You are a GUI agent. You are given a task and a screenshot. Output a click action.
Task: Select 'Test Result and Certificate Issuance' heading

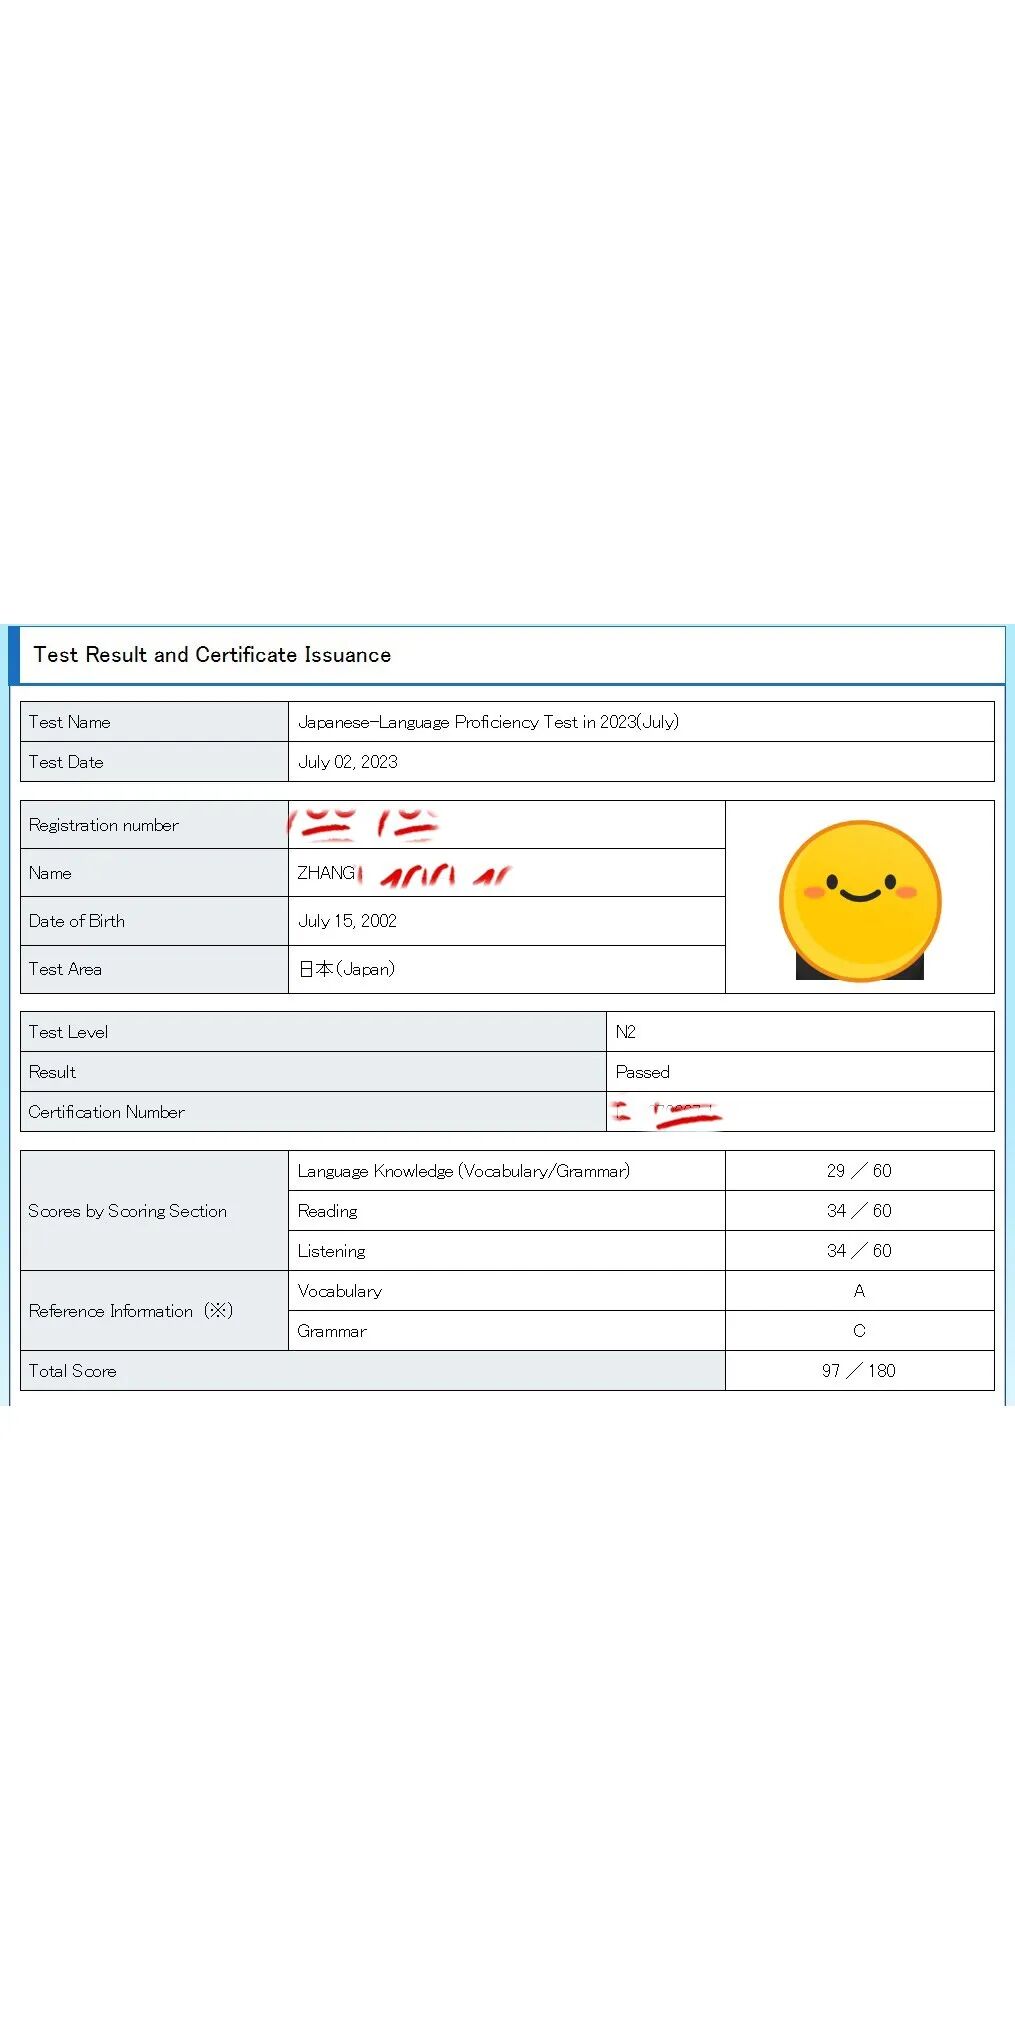tap(212, 655)
